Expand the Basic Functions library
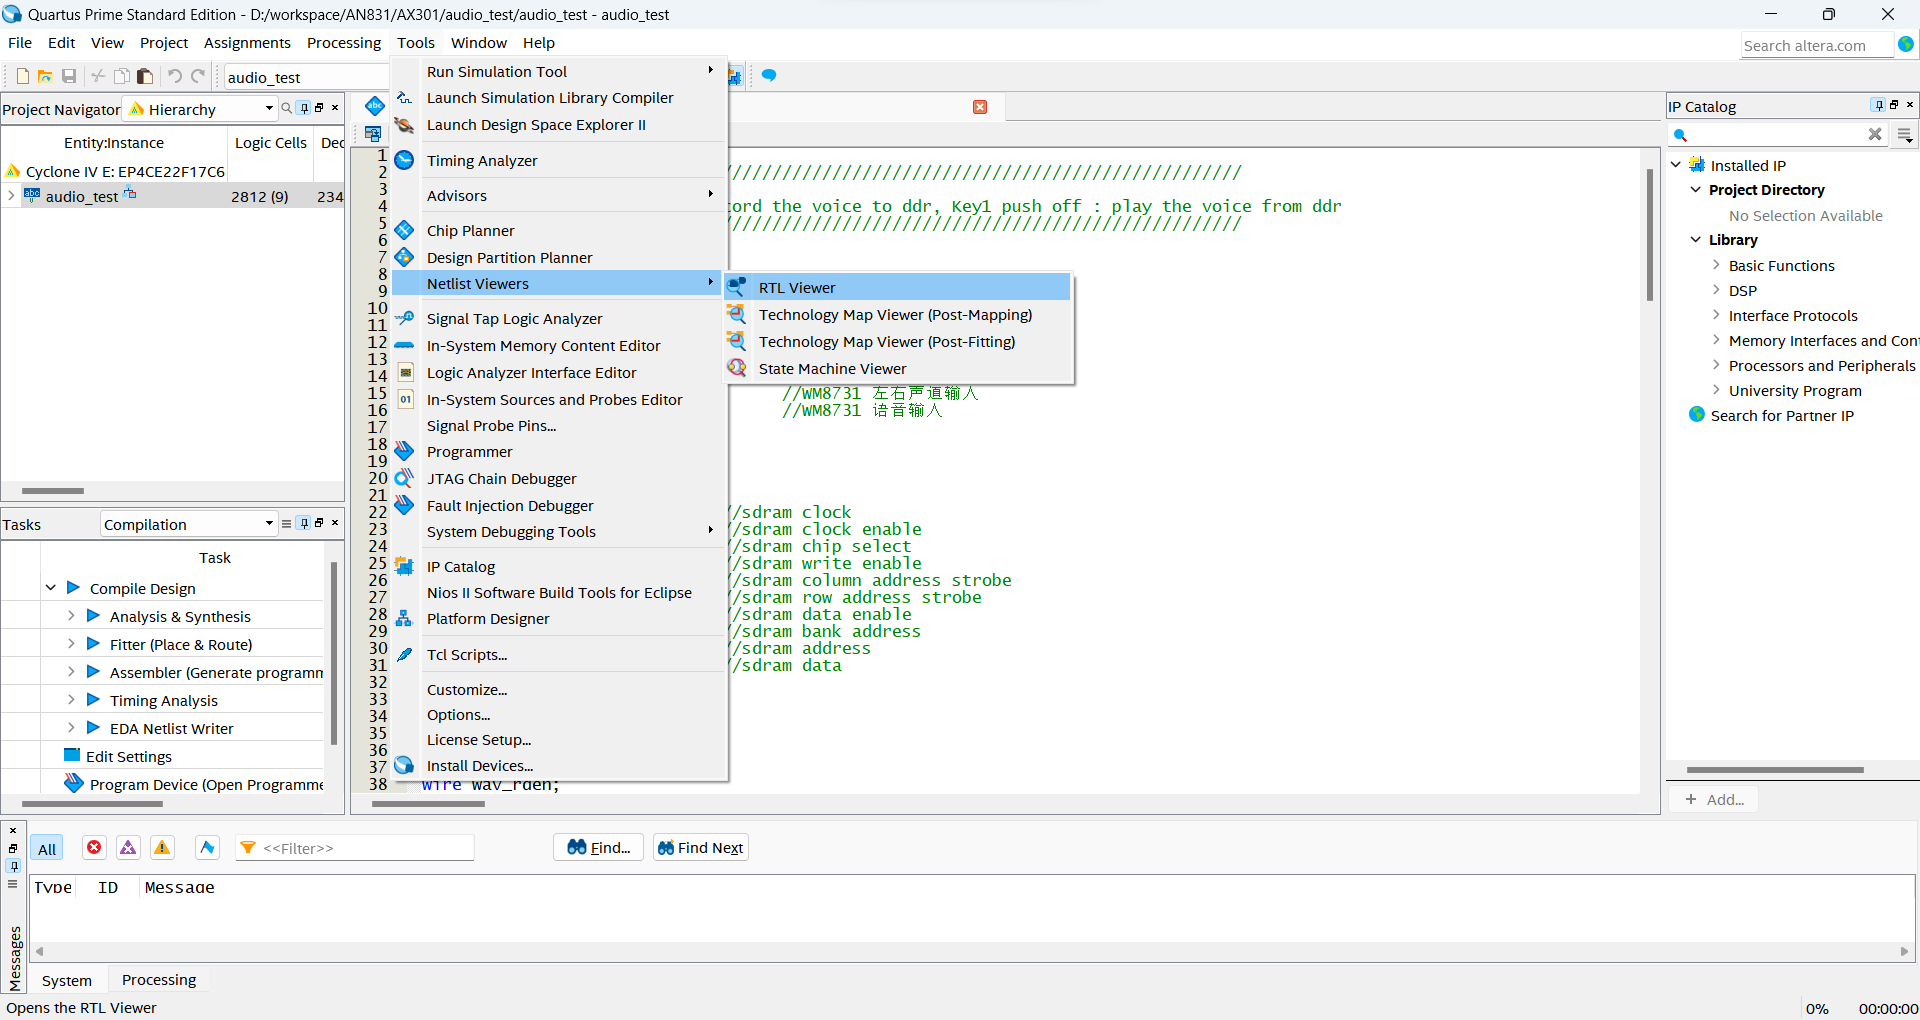The image size is (1920, 1020). coord(1716,265)
